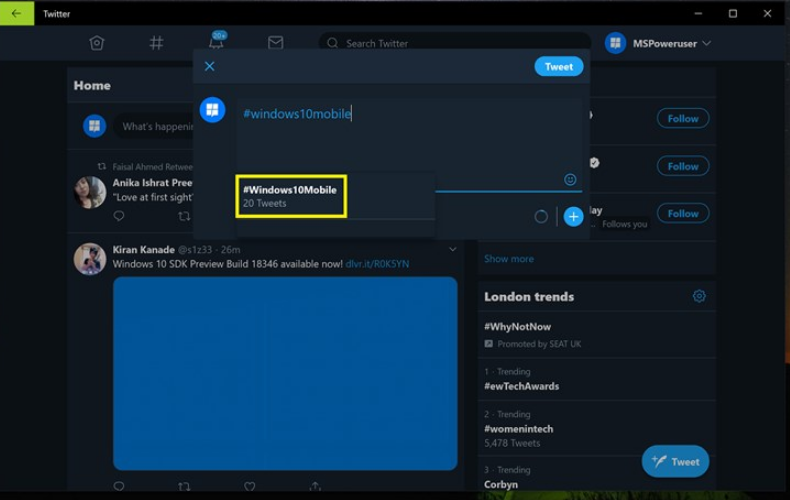This screenshot has width=790, height=500.
Task: Follow the second suggested verified account
Action: pyautogui.click(x=683, y=166)
